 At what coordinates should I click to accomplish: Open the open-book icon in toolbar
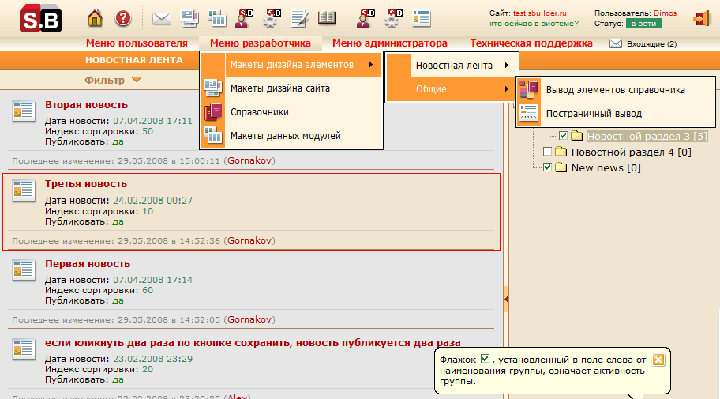click(327, 18)
